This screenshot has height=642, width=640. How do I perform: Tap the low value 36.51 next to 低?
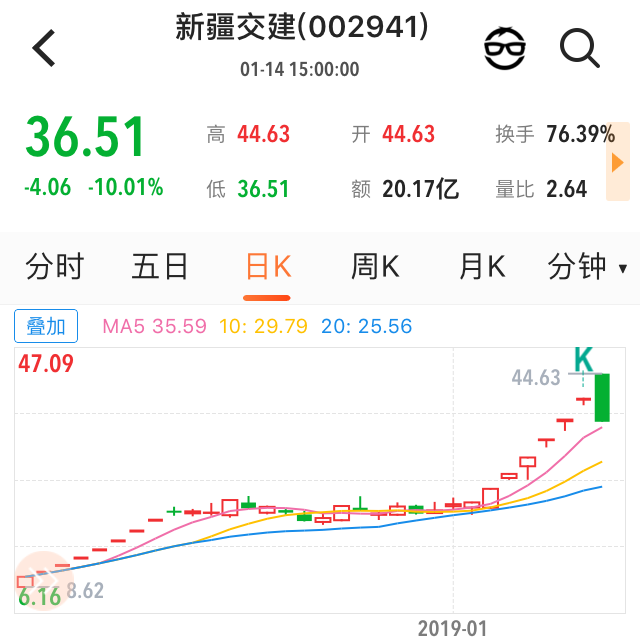point(263,189)
